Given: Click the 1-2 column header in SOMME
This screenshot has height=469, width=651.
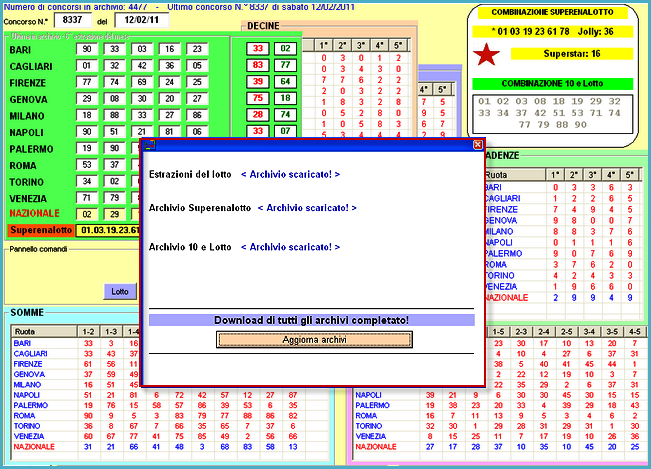Looking at the screenshot, I should point(88,332).
